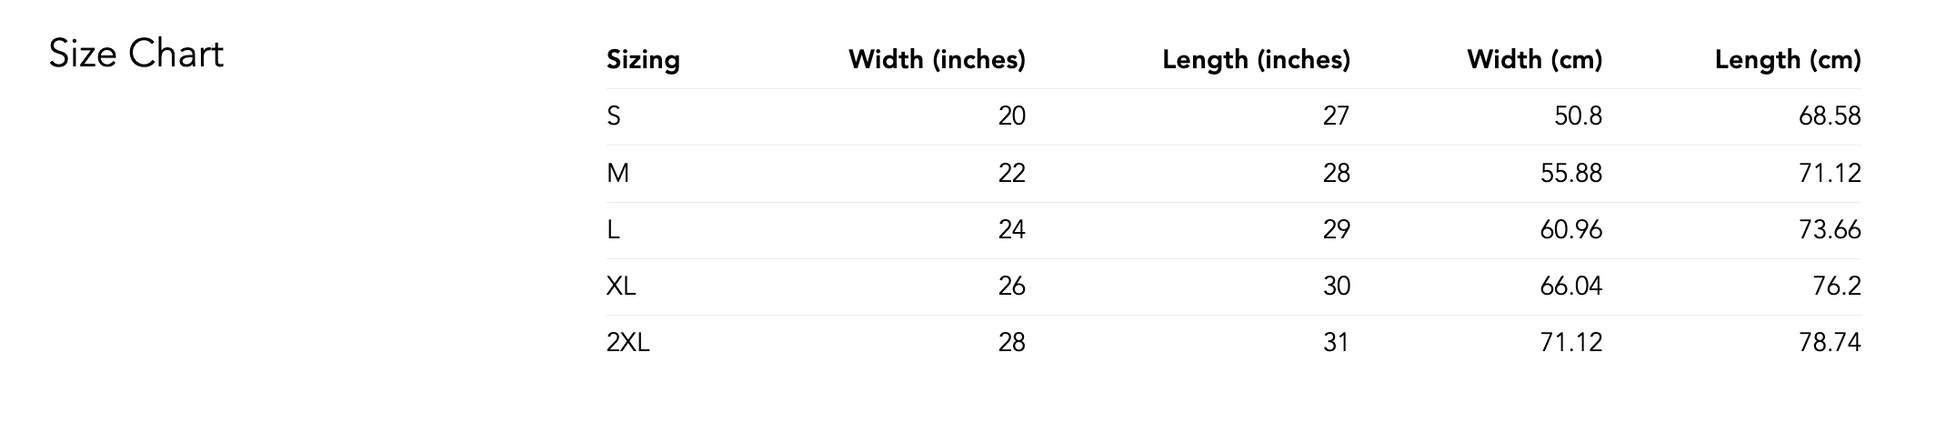Click the Length (cm) column header
This screenshot has height=433, width=1946.
tap(1788, 60)
